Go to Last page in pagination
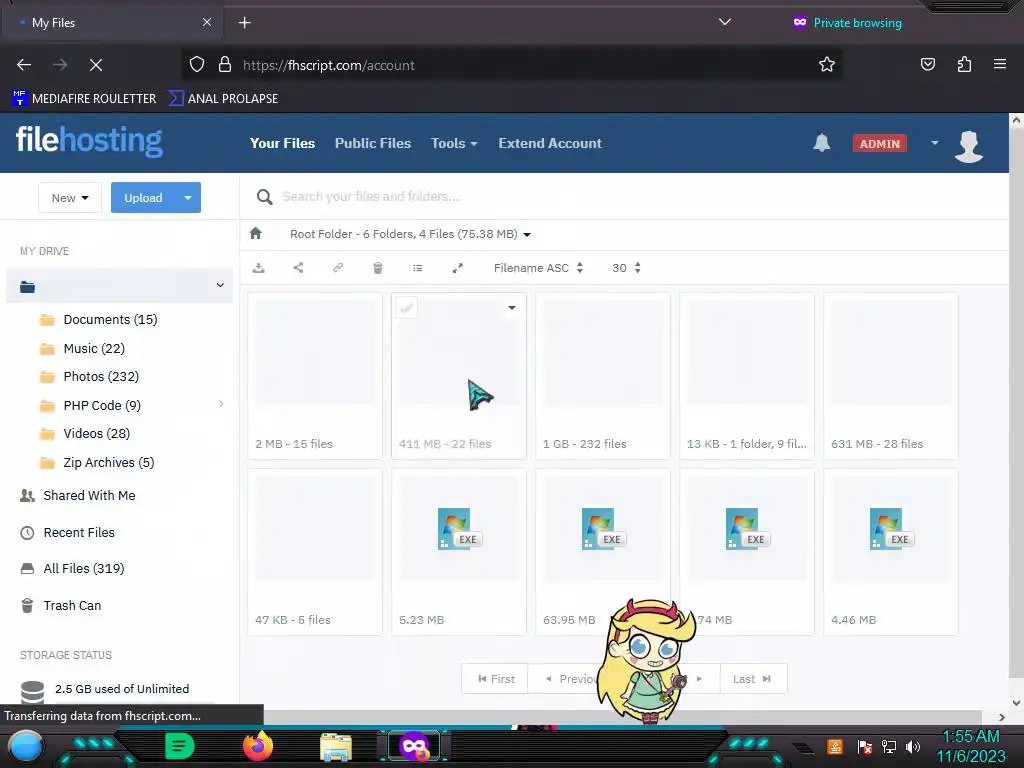This screenshot has height=768, width=1024. pos(753,679)
